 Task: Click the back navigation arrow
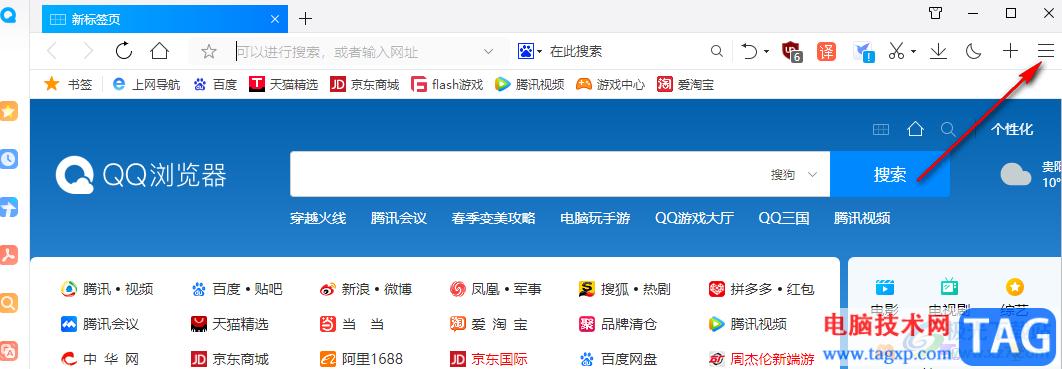pos(51,51)
